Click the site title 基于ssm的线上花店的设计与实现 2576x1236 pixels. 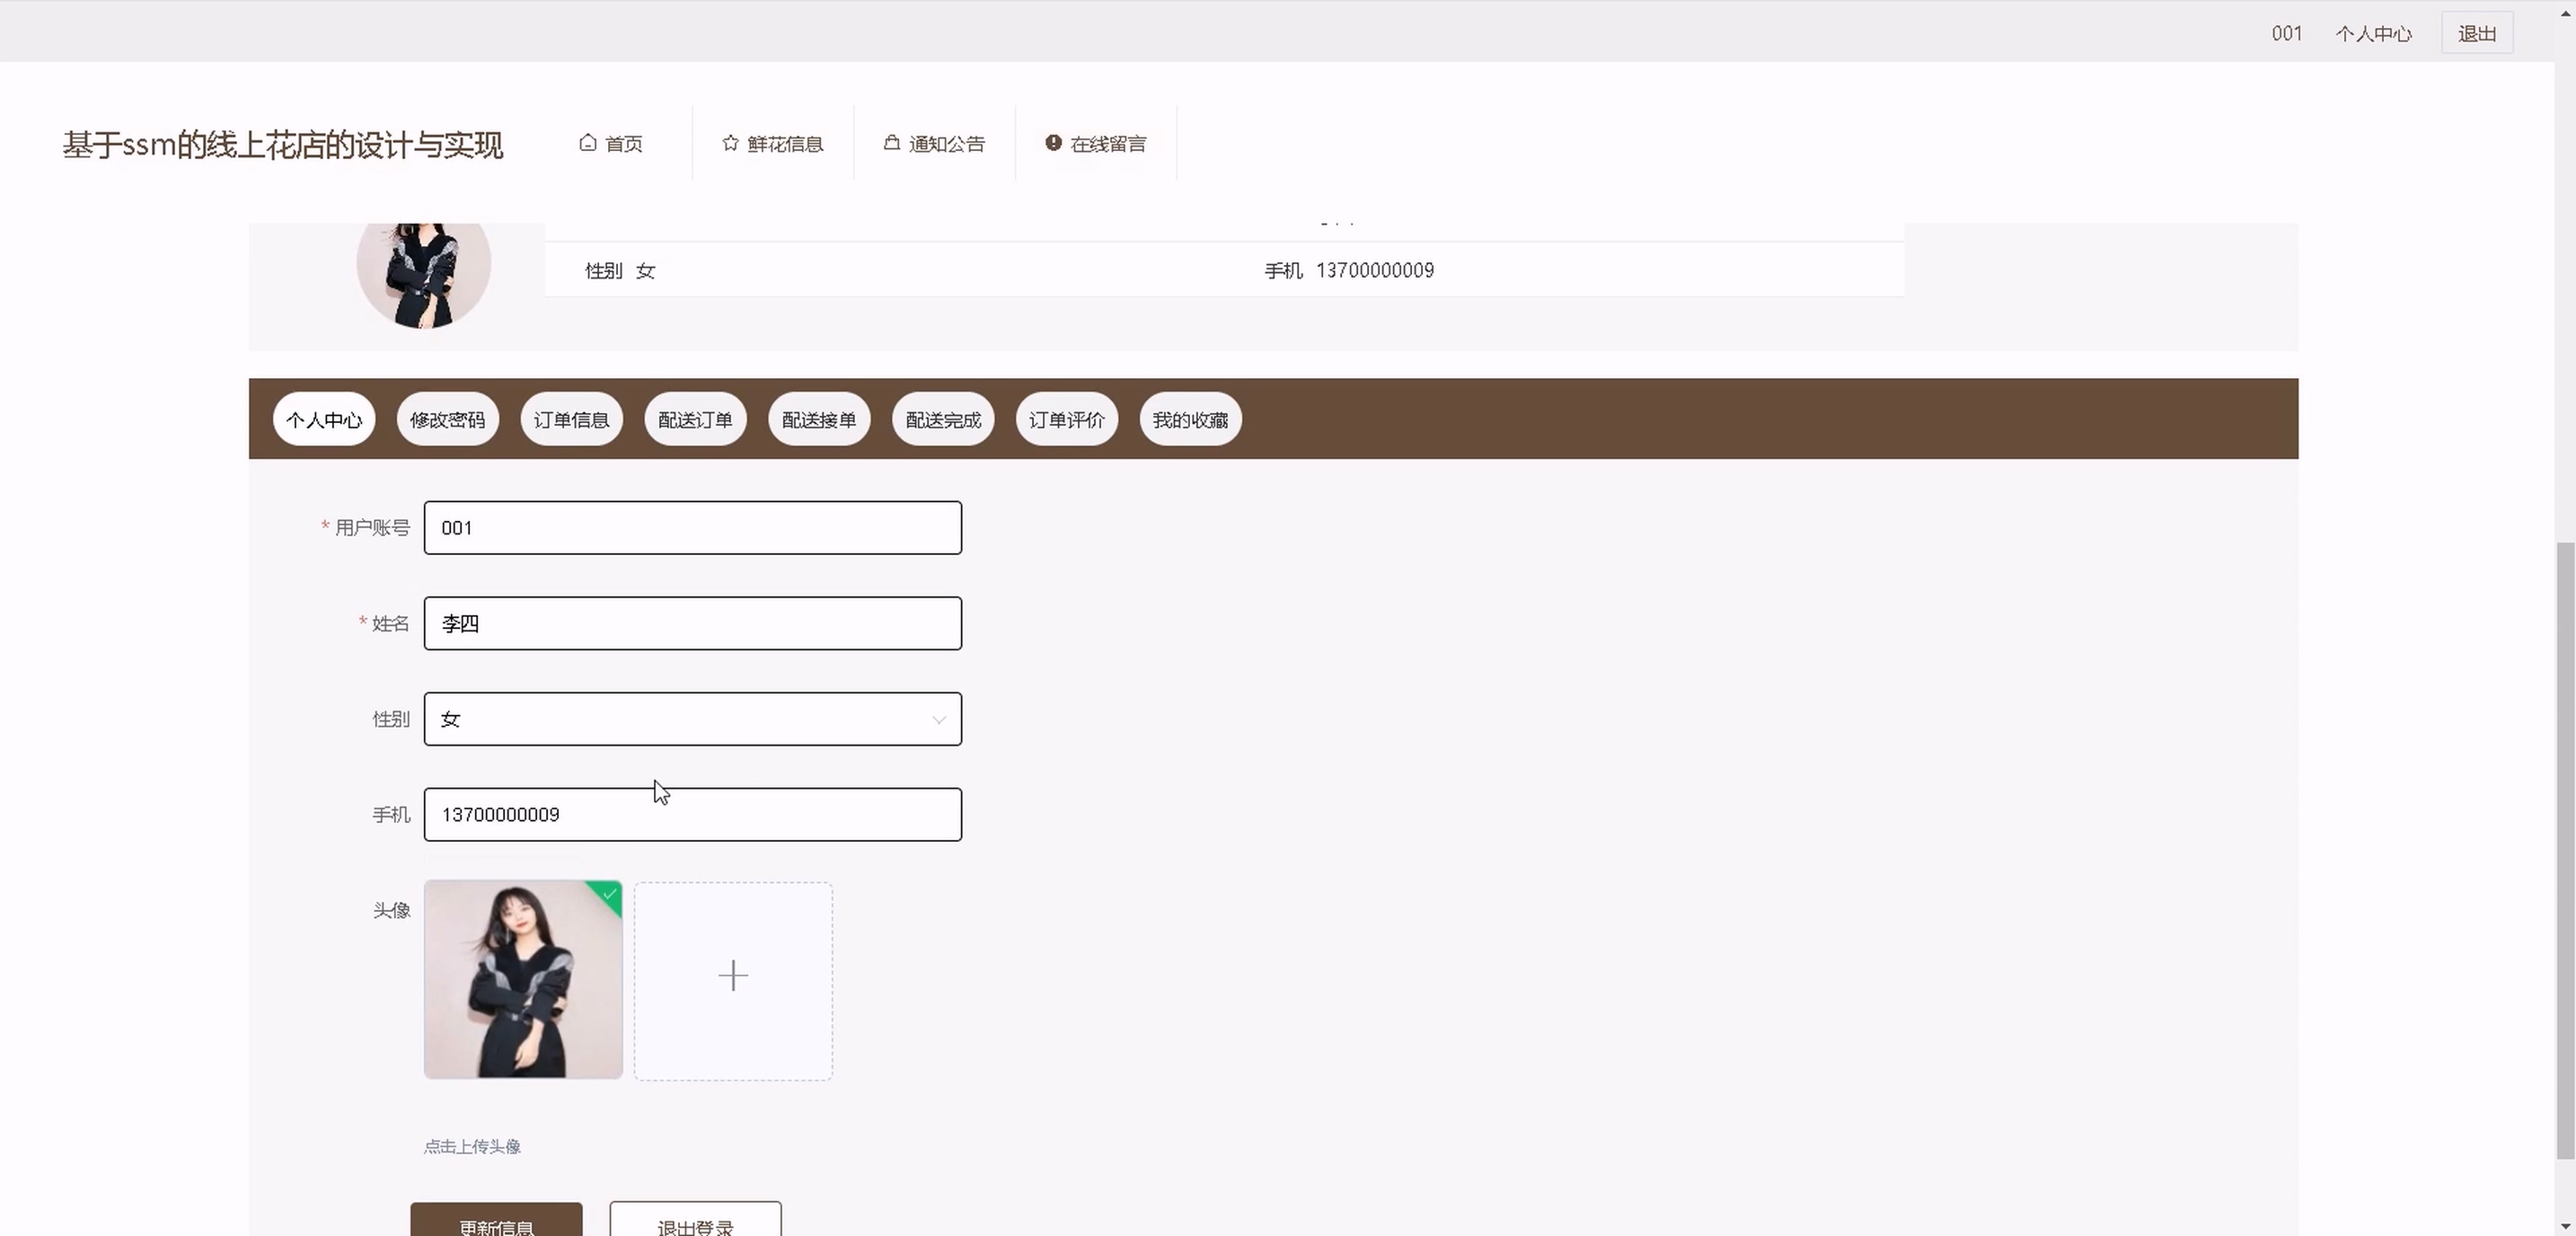coord(283,145)
